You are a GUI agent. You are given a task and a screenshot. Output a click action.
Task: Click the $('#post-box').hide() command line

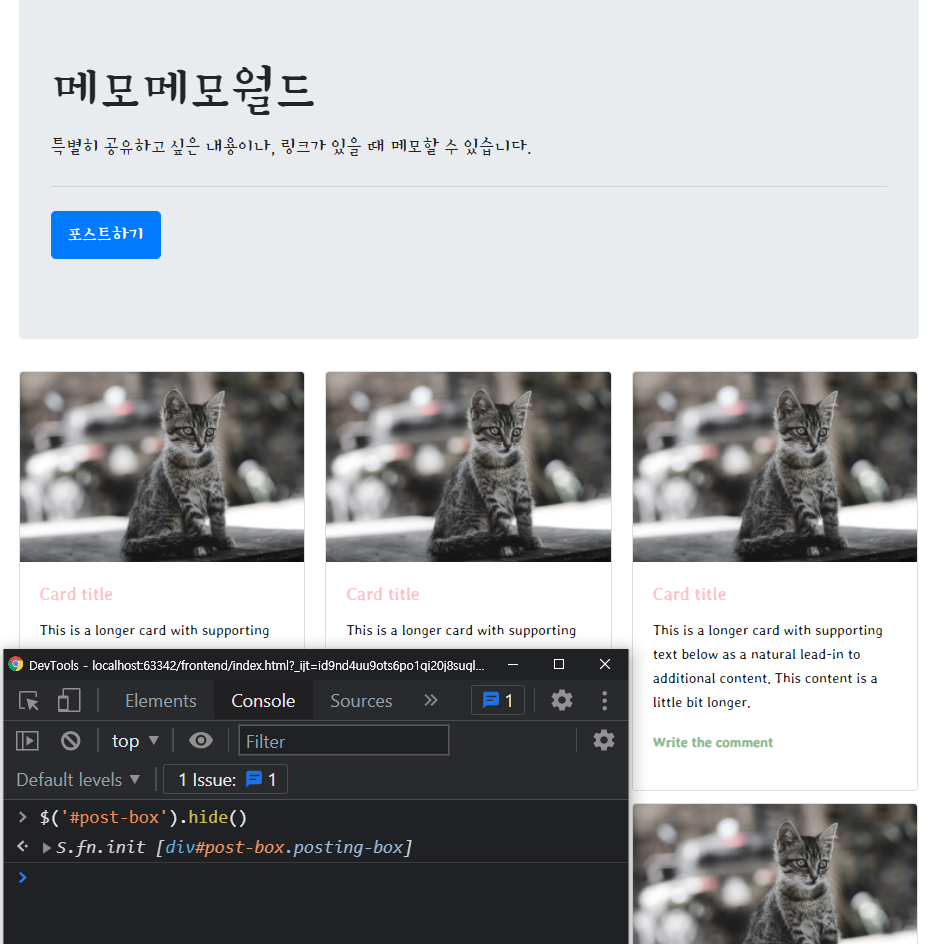[x=143, y=817]
